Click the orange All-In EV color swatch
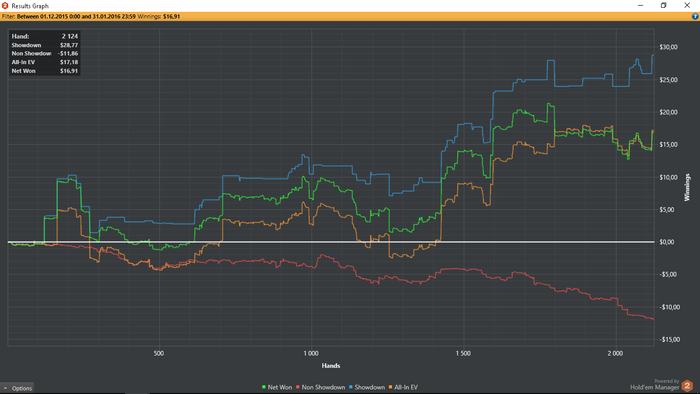 (x=390, y=387)
